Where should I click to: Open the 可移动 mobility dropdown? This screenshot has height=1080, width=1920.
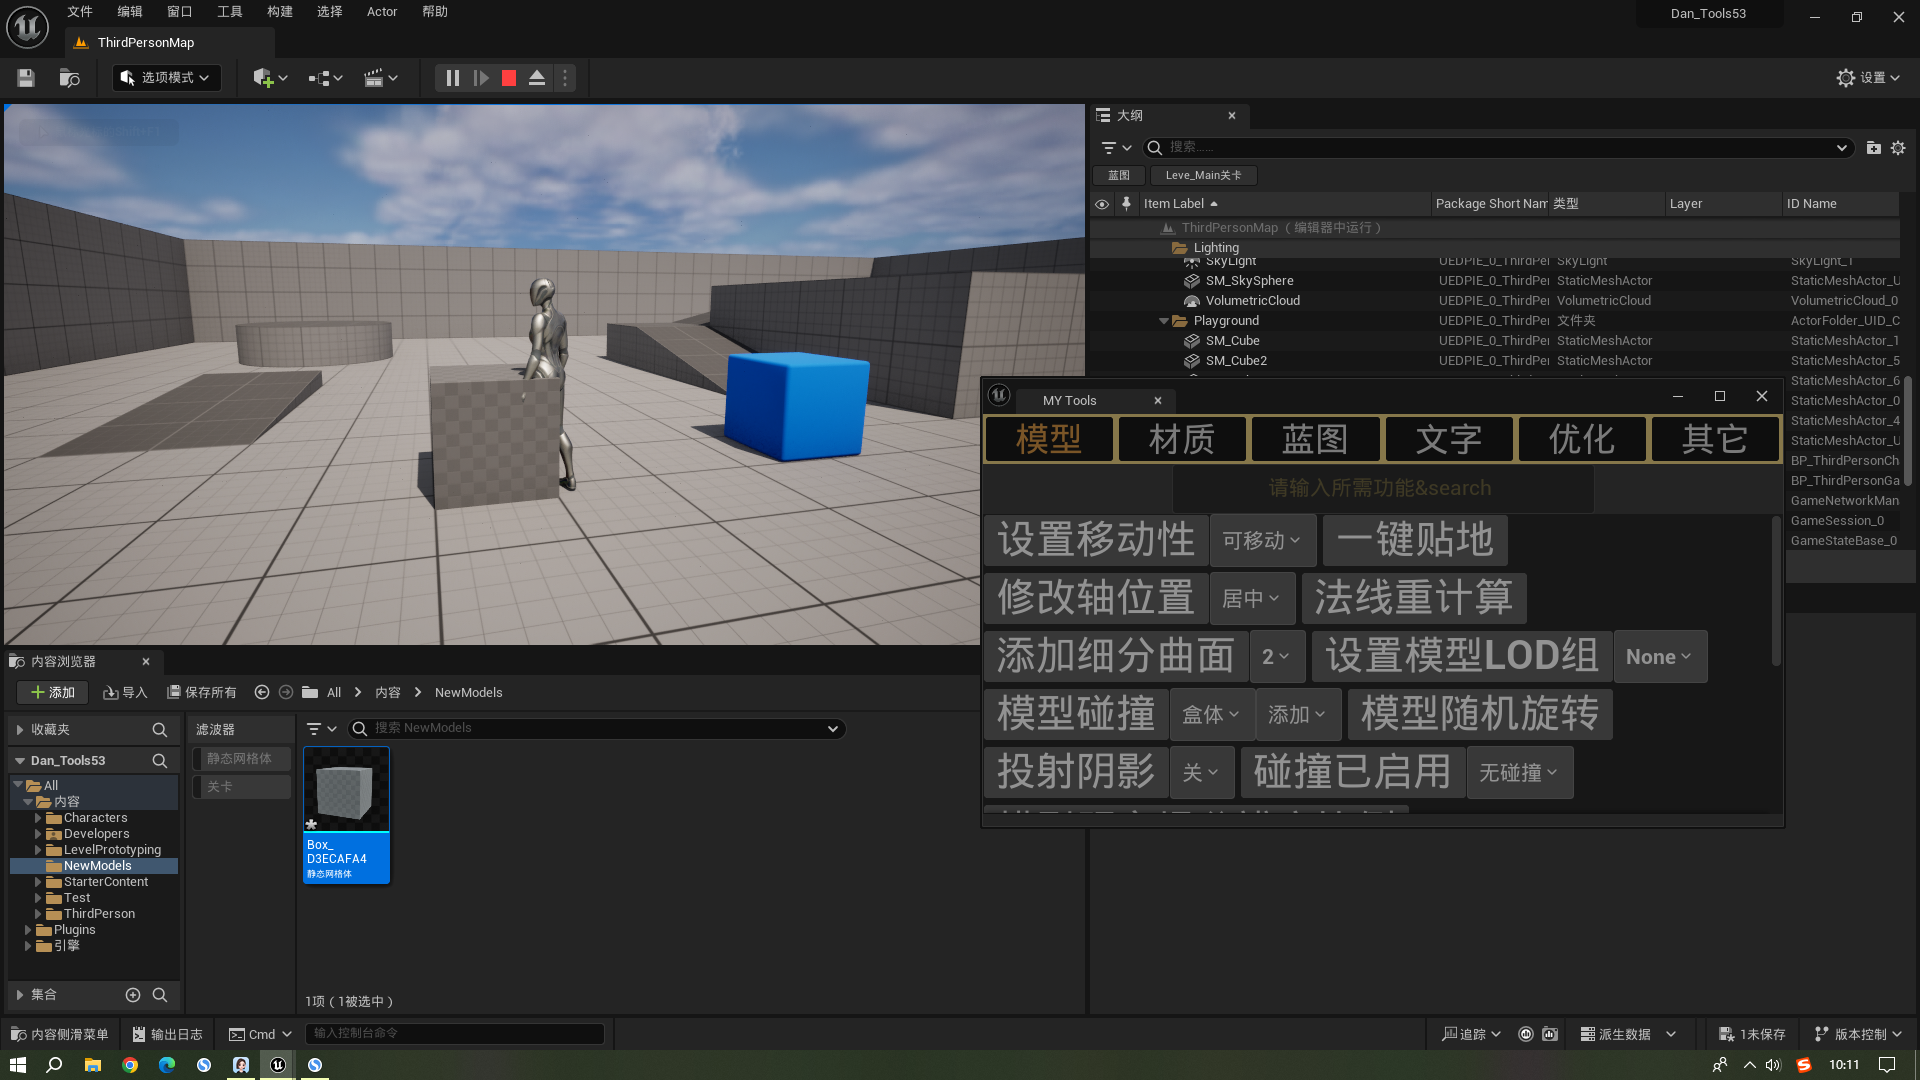(1262, 541)
